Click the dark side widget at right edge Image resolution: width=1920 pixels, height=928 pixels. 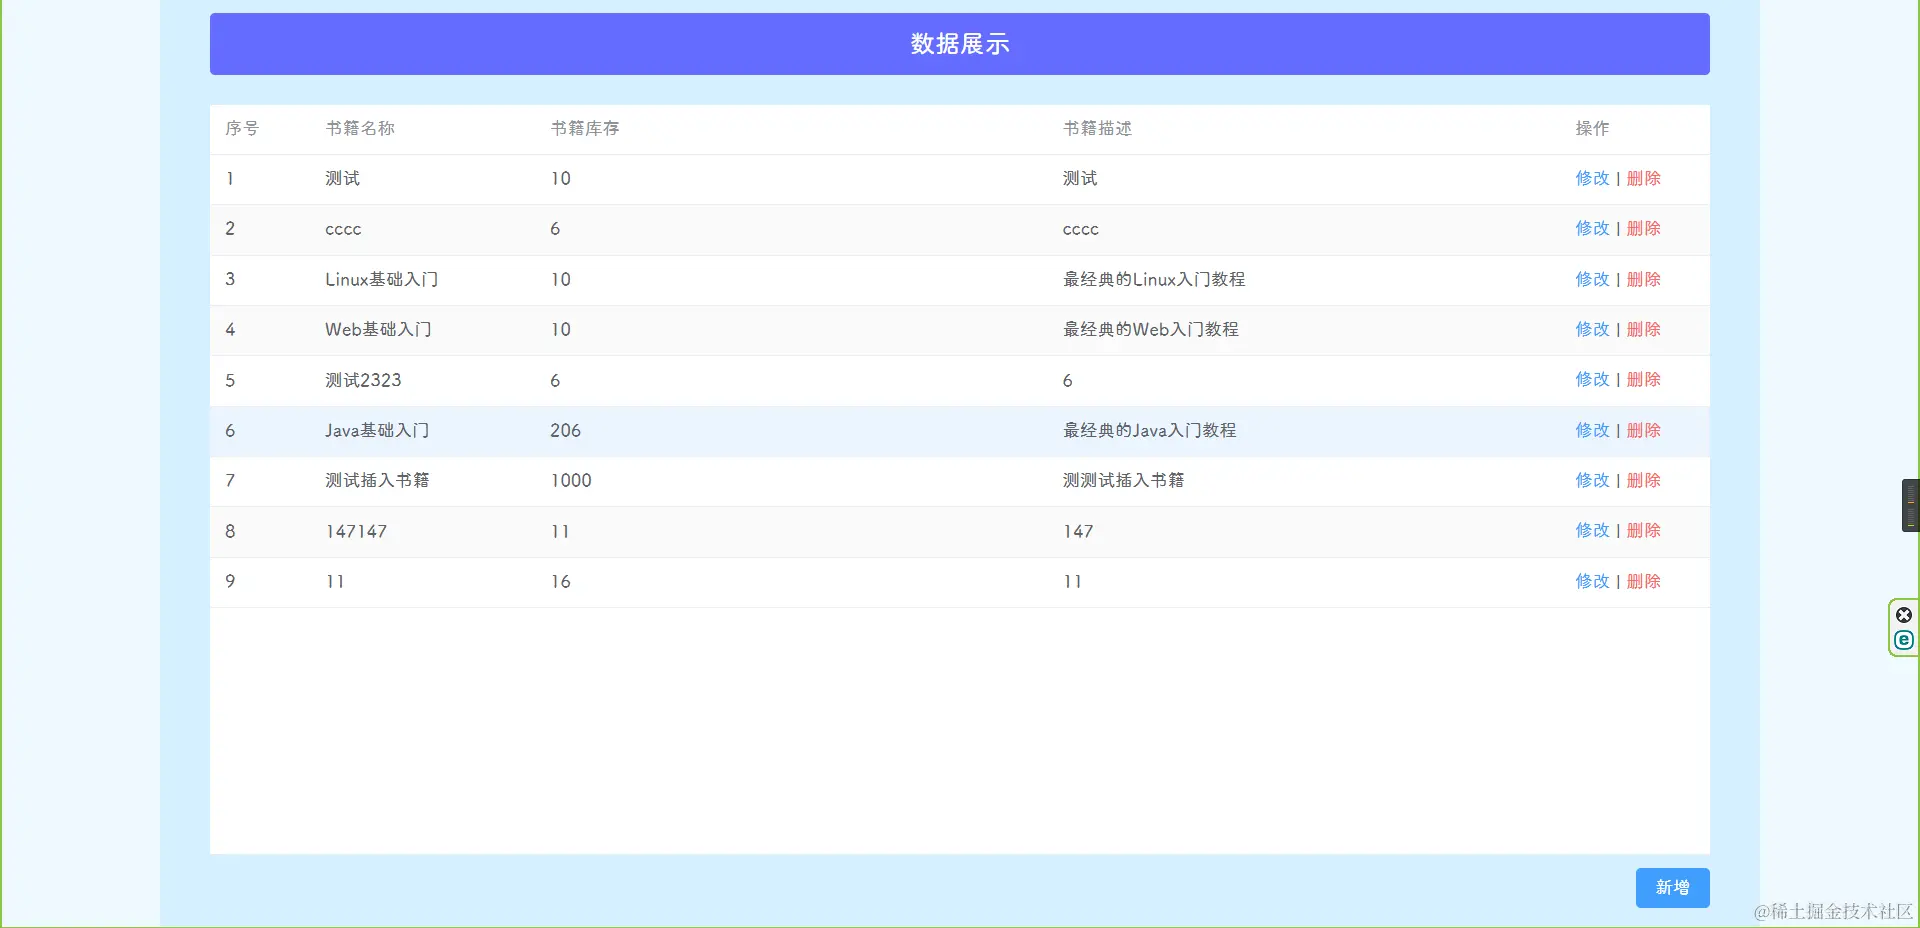(1910, 505)
